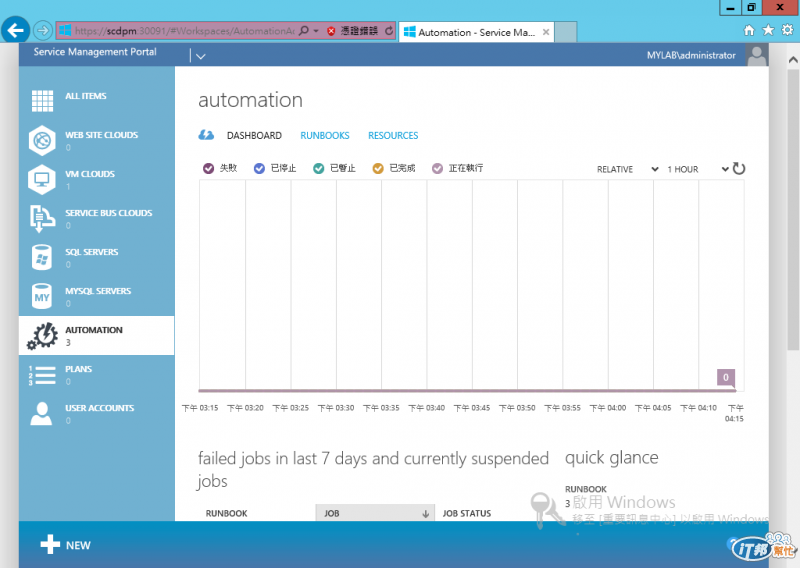Image resolution: width=800 pixels, height=568 pixels.
Task: Open the browser favorites star
Action: pos(768,30)
